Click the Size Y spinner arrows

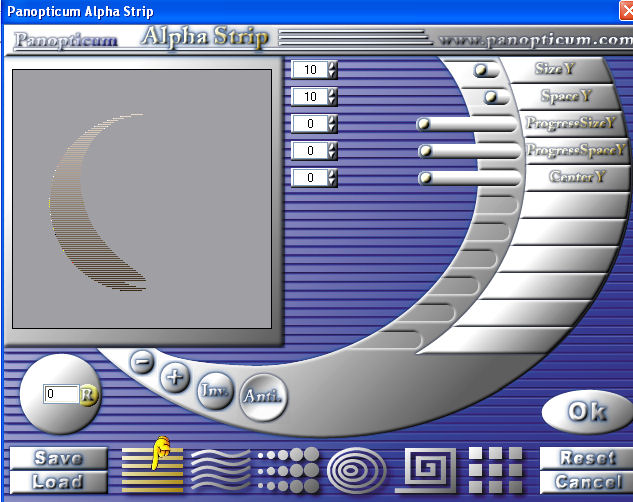coord(332,70)
